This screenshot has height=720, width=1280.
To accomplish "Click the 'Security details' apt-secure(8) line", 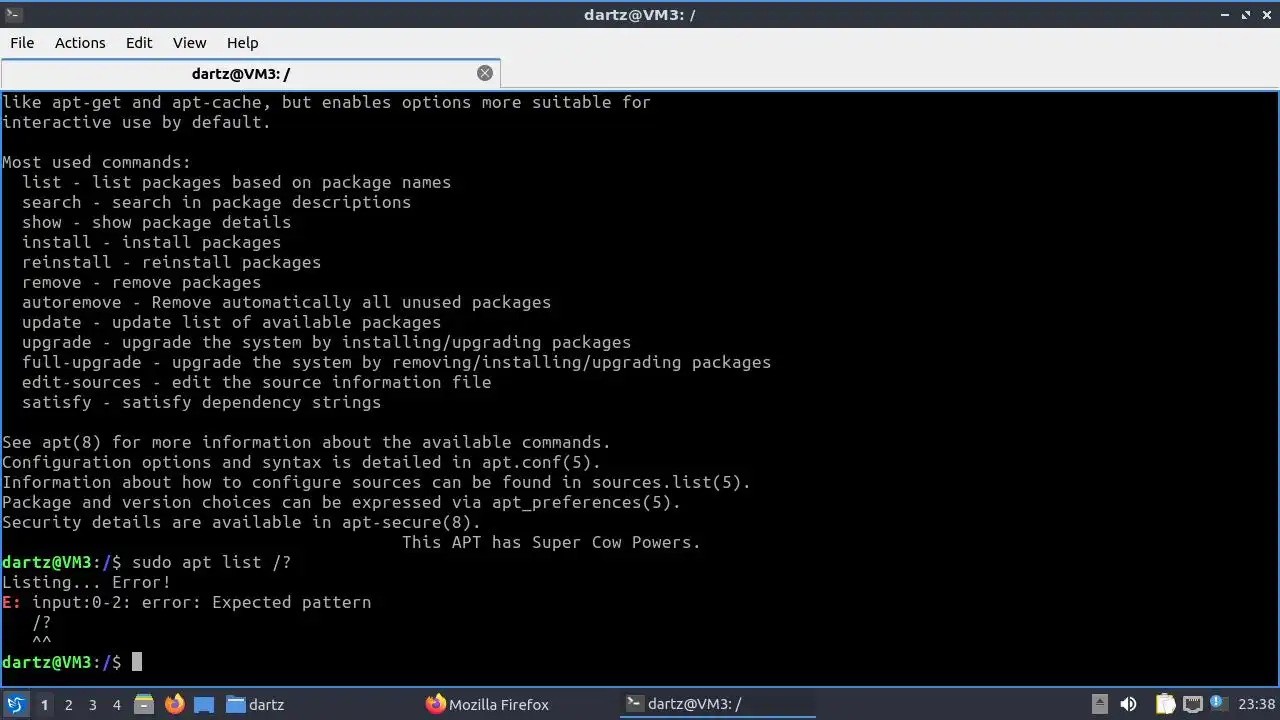I will click(x=241, y=522).
